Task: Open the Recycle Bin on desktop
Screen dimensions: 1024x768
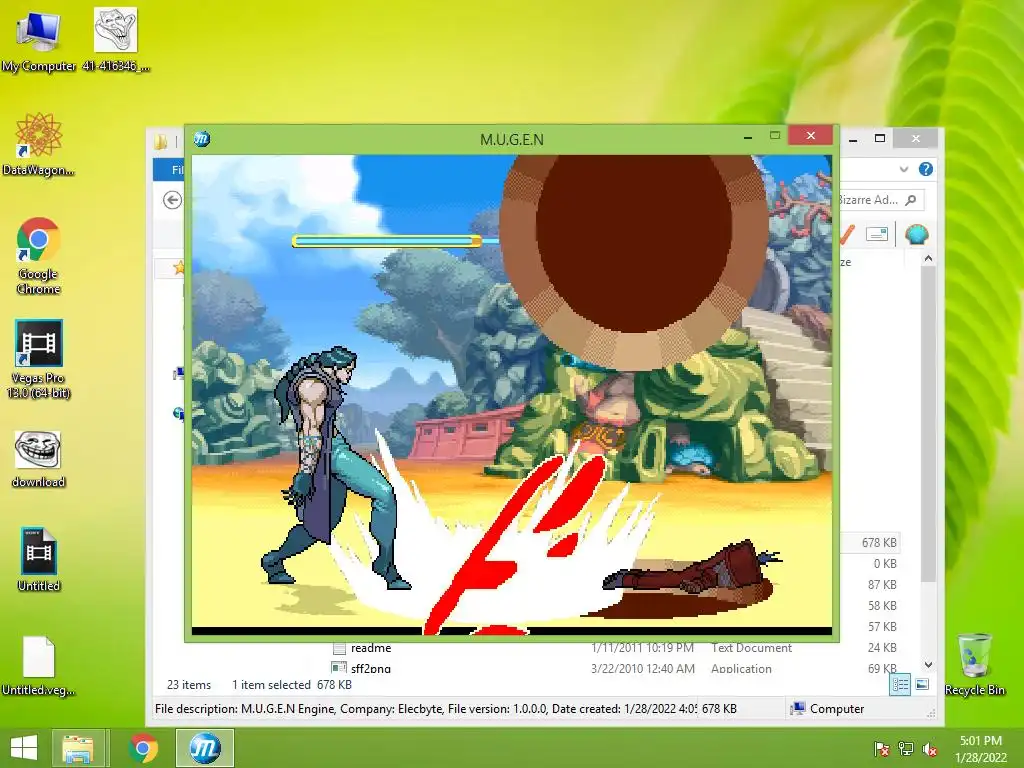Action: coord(974,664)
